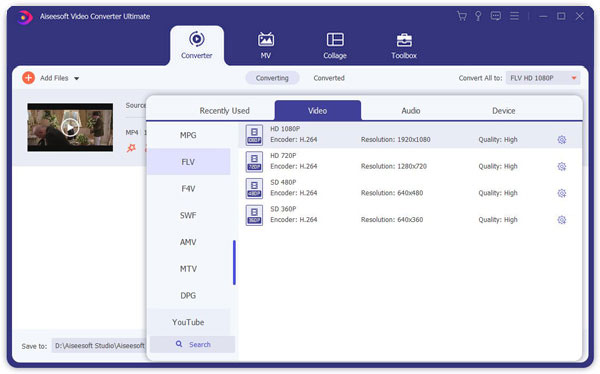Screen dimensions: 600x374
Task: Open settings gear for HD 1080P
Action: pyautogui.click(x=562, y=140)
